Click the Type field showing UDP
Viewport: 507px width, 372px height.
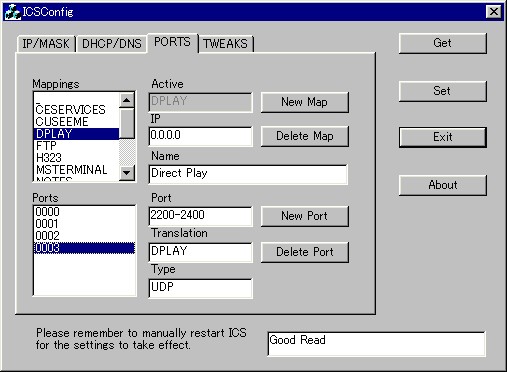click(200, 288)
